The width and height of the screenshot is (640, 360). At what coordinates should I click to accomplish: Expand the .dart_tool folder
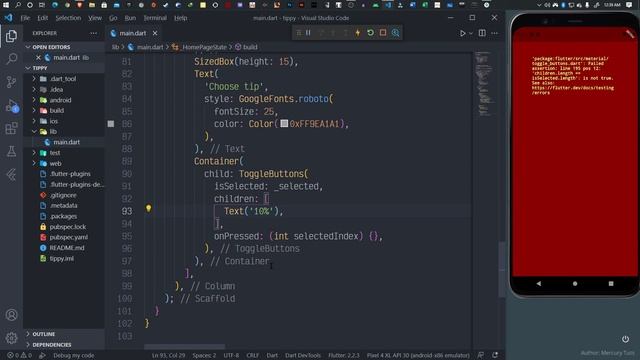63,79
